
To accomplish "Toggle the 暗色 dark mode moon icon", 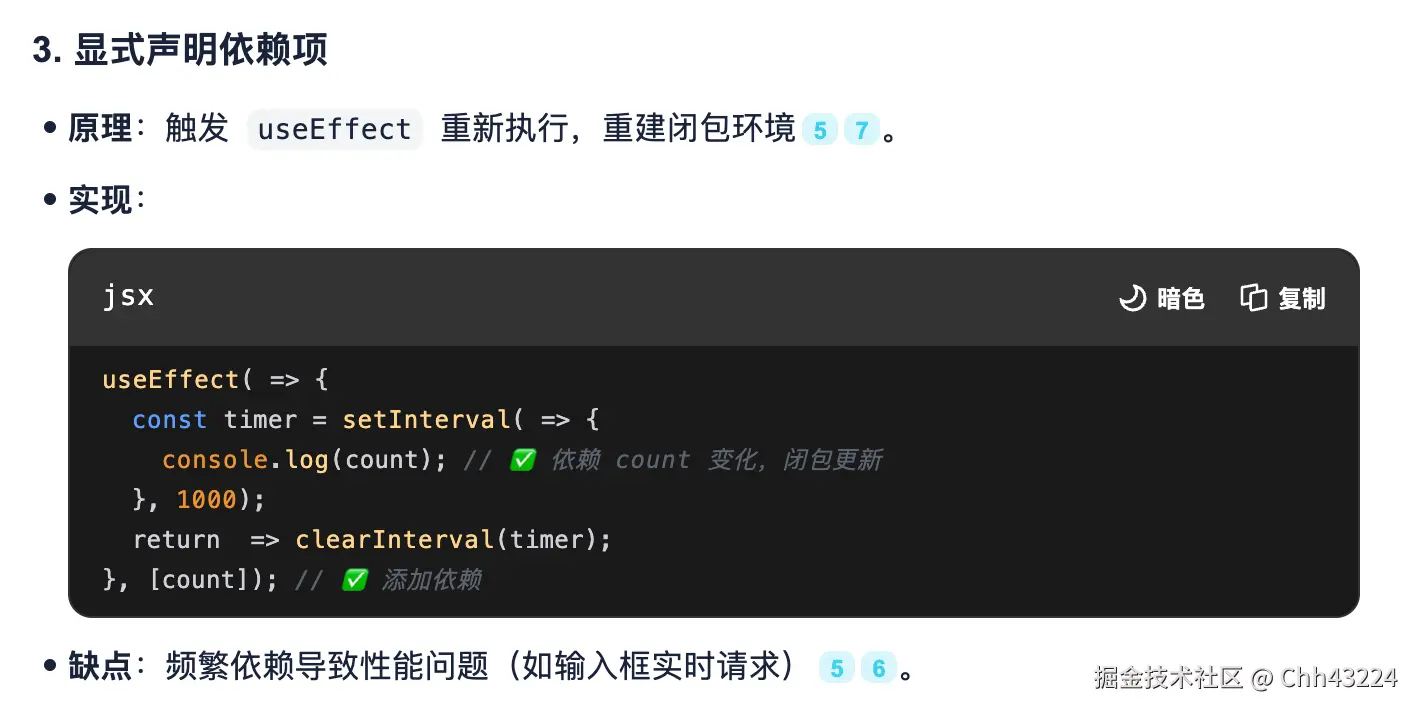I will [1132, 298].
